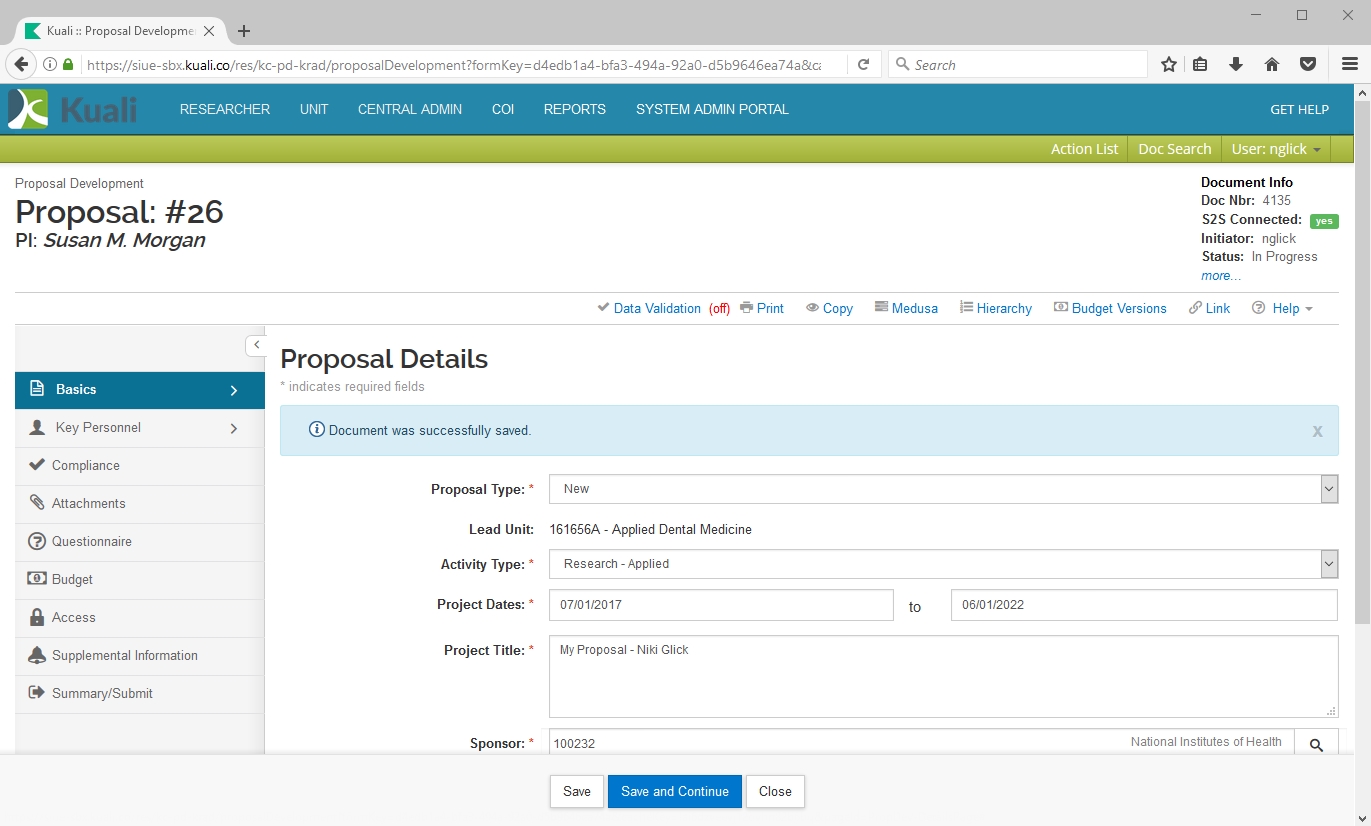1371x826 pixels.
Task: Click the Project Title text area
Action: tap(942, 676)
